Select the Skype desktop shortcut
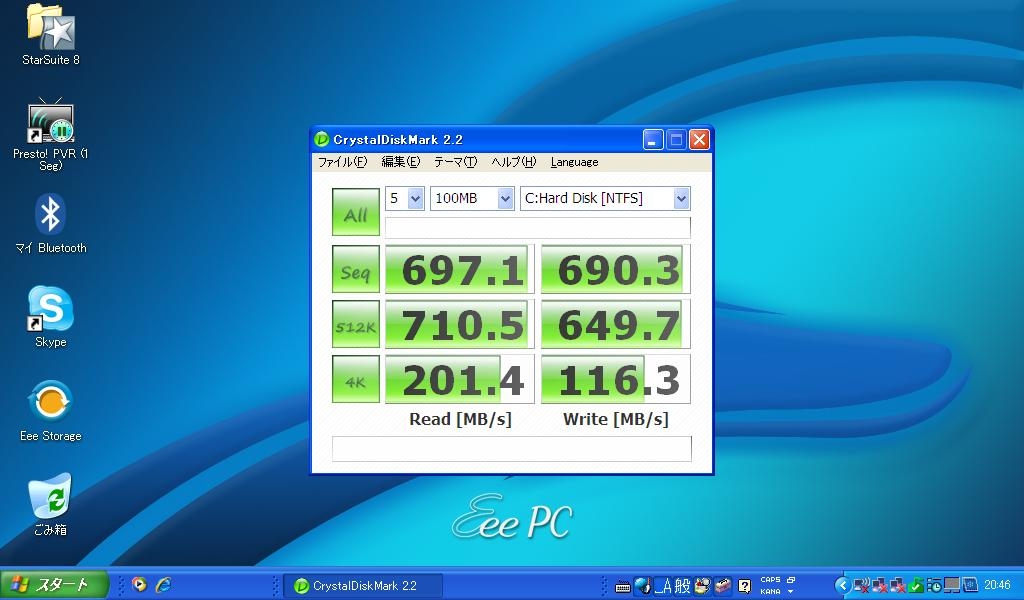This screenshot has height=600, width=1024. (50, 316)
